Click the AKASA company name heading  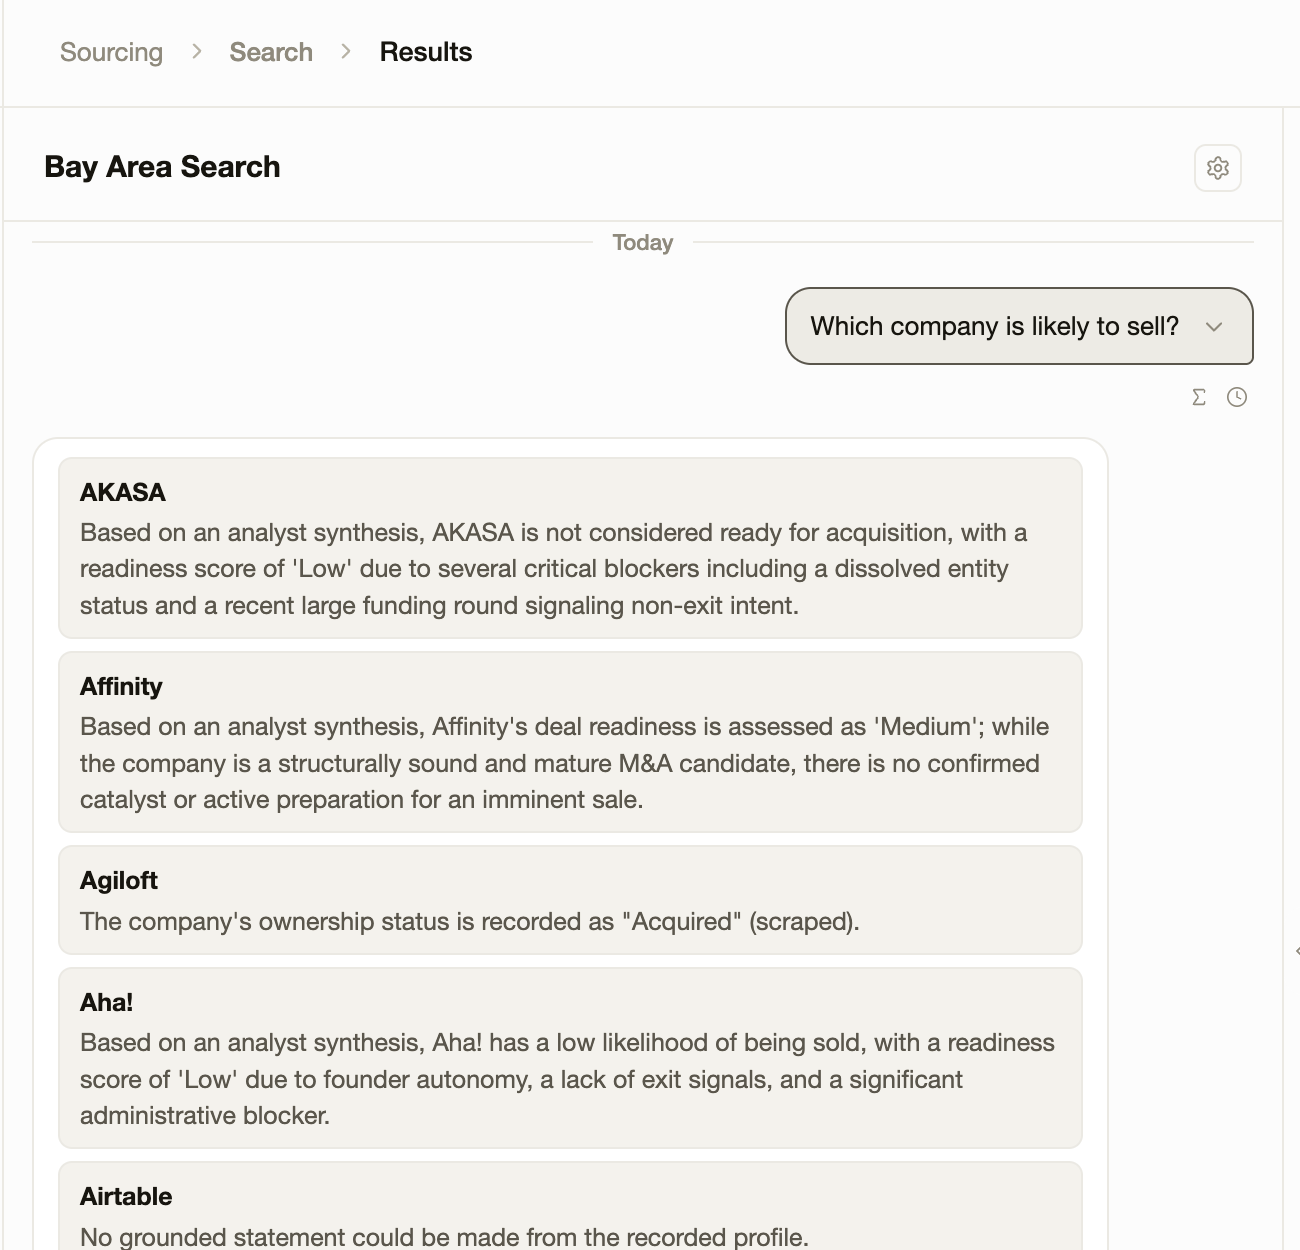tap(123, 492)
